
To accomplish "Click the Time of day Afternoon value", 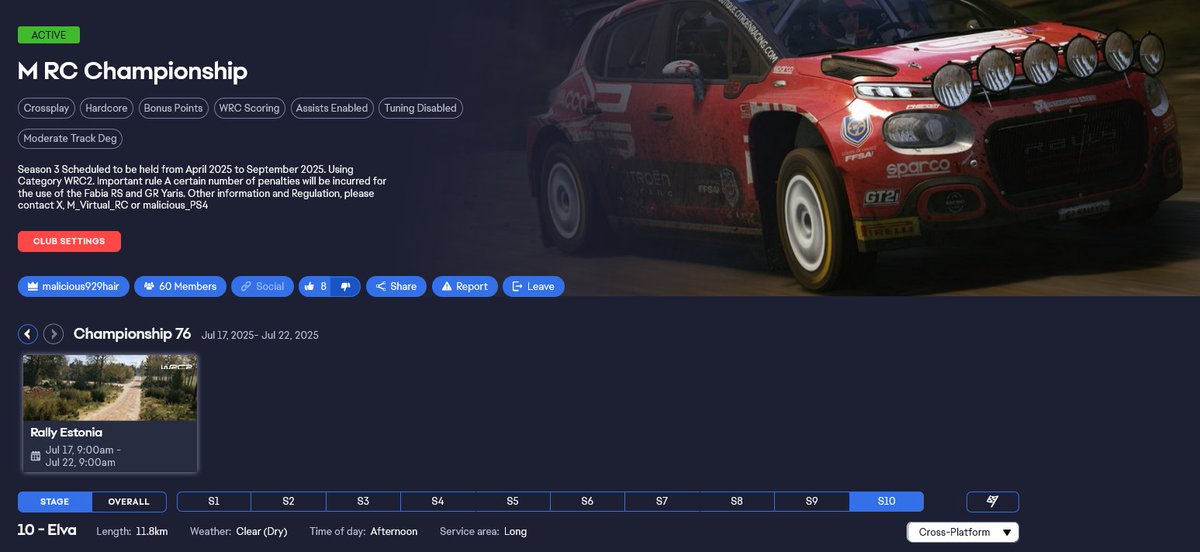I will pyautogui.click(x=394, y=532).
